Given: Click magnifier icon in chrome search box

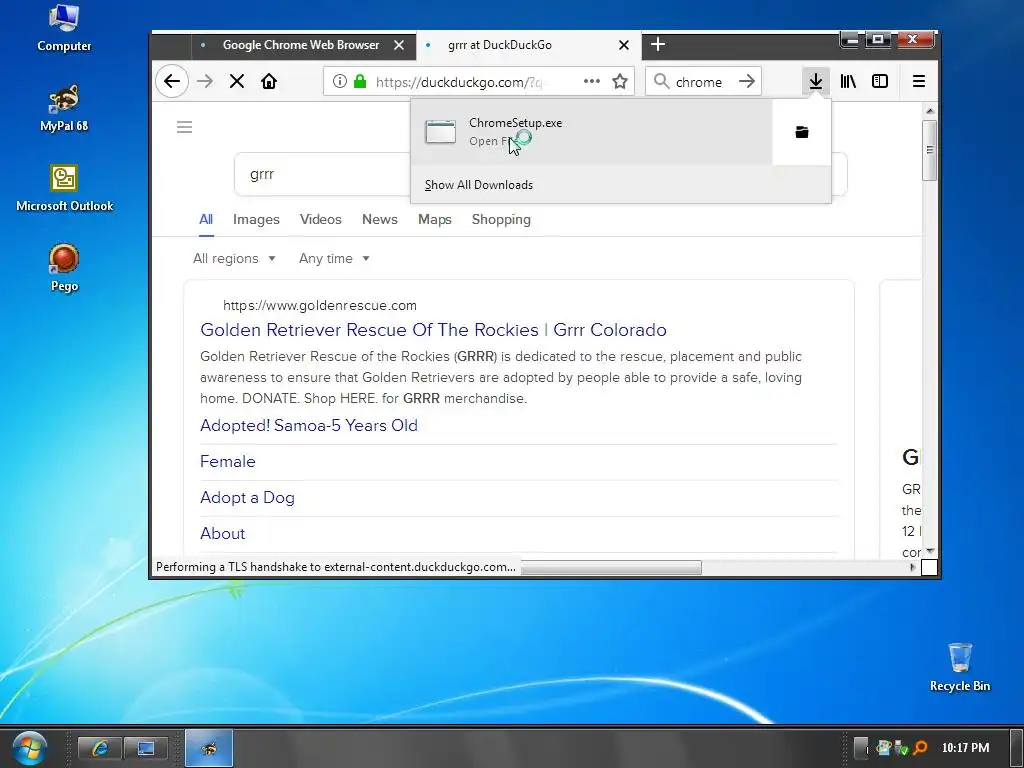Looking at the screenshot, I should [662, 82].
